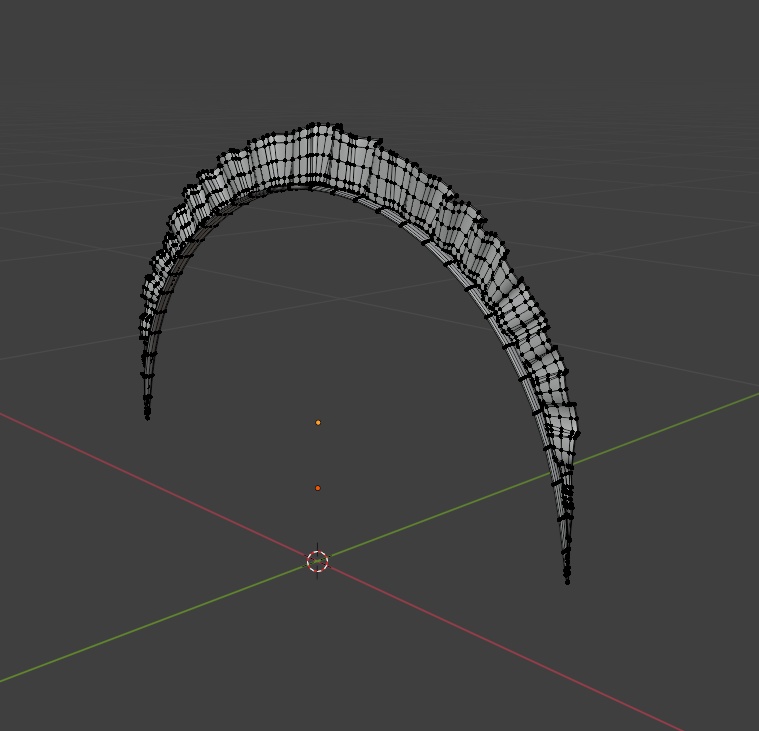Pick the vertex at the arch's right tip
The image size is (759, 731).
(x=568, y=582)
